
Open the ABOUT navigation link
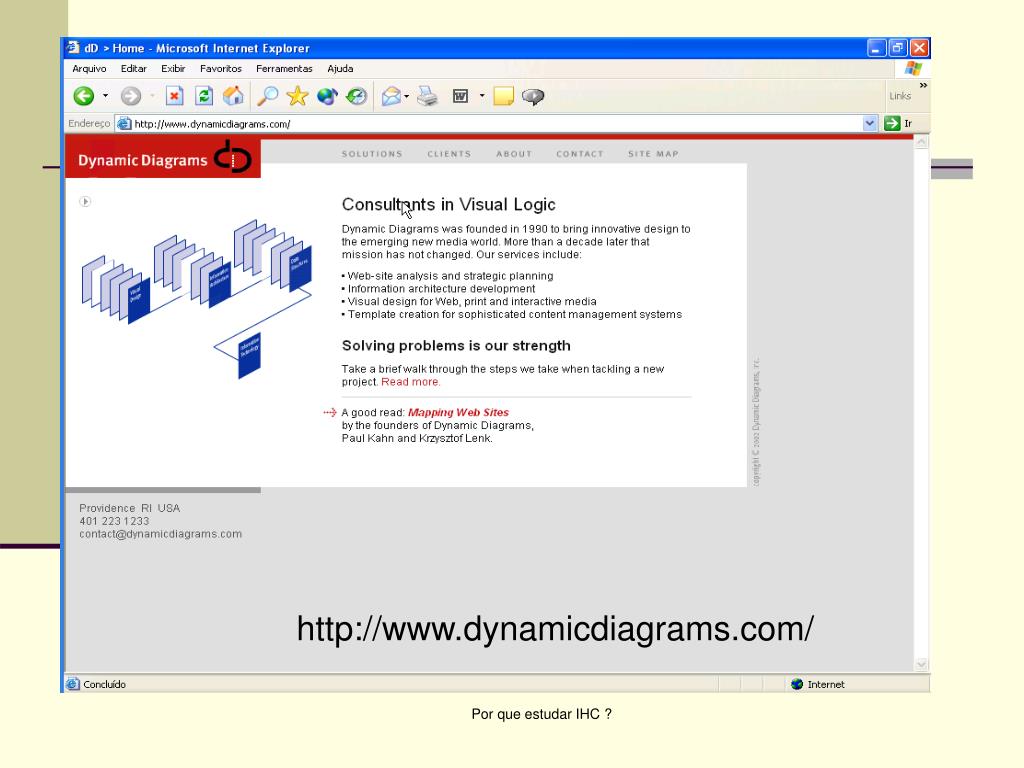point(514,154)
